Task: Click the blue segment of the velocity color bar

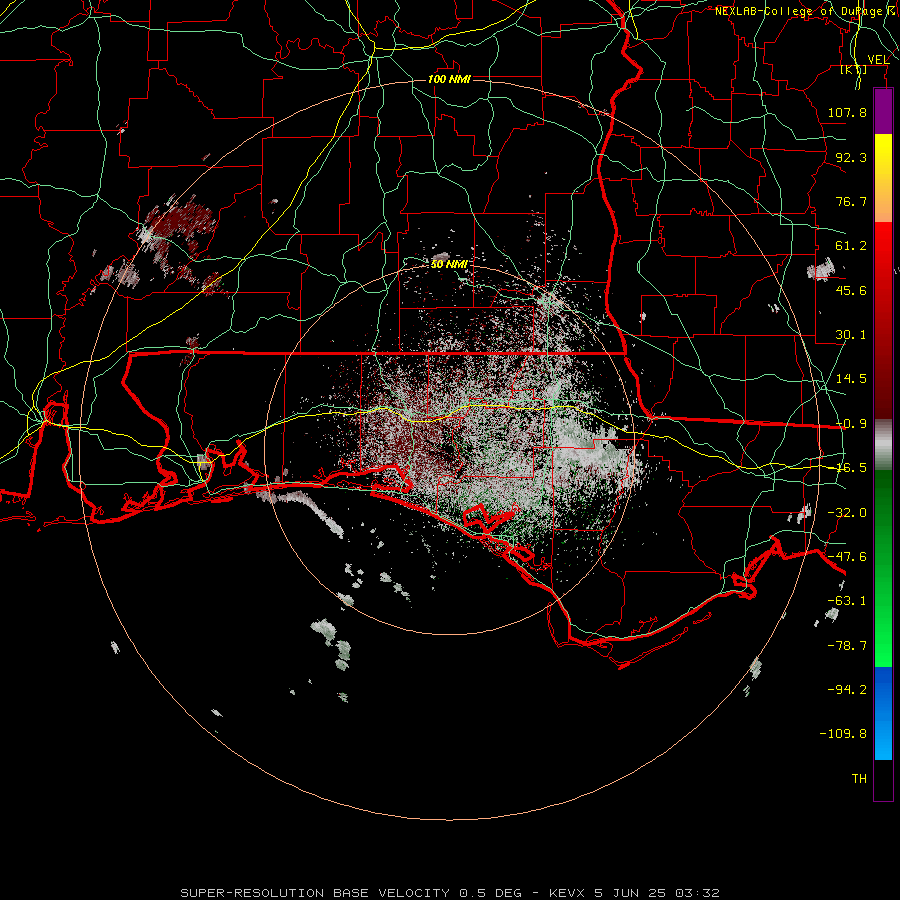Action: [x=883, y=713]
